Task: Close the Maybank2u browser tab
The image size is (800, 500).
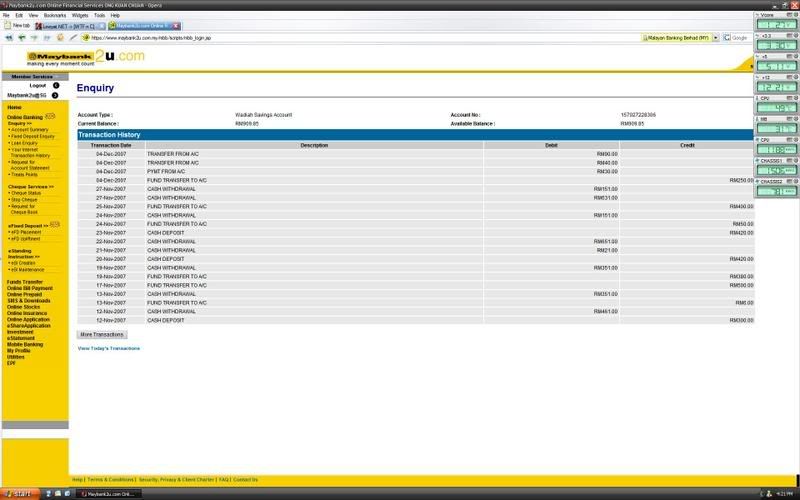Action: [x=177, y=25]
